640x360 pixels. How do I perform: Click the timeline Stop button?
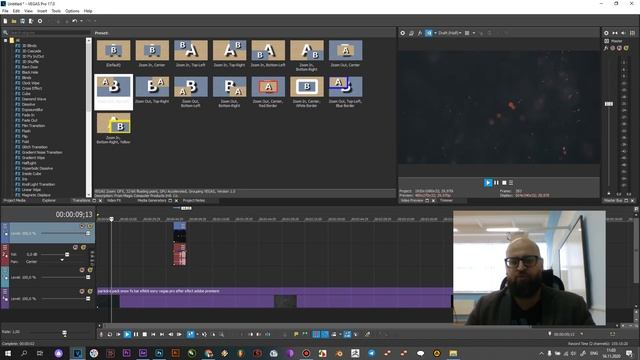[144, 334]
